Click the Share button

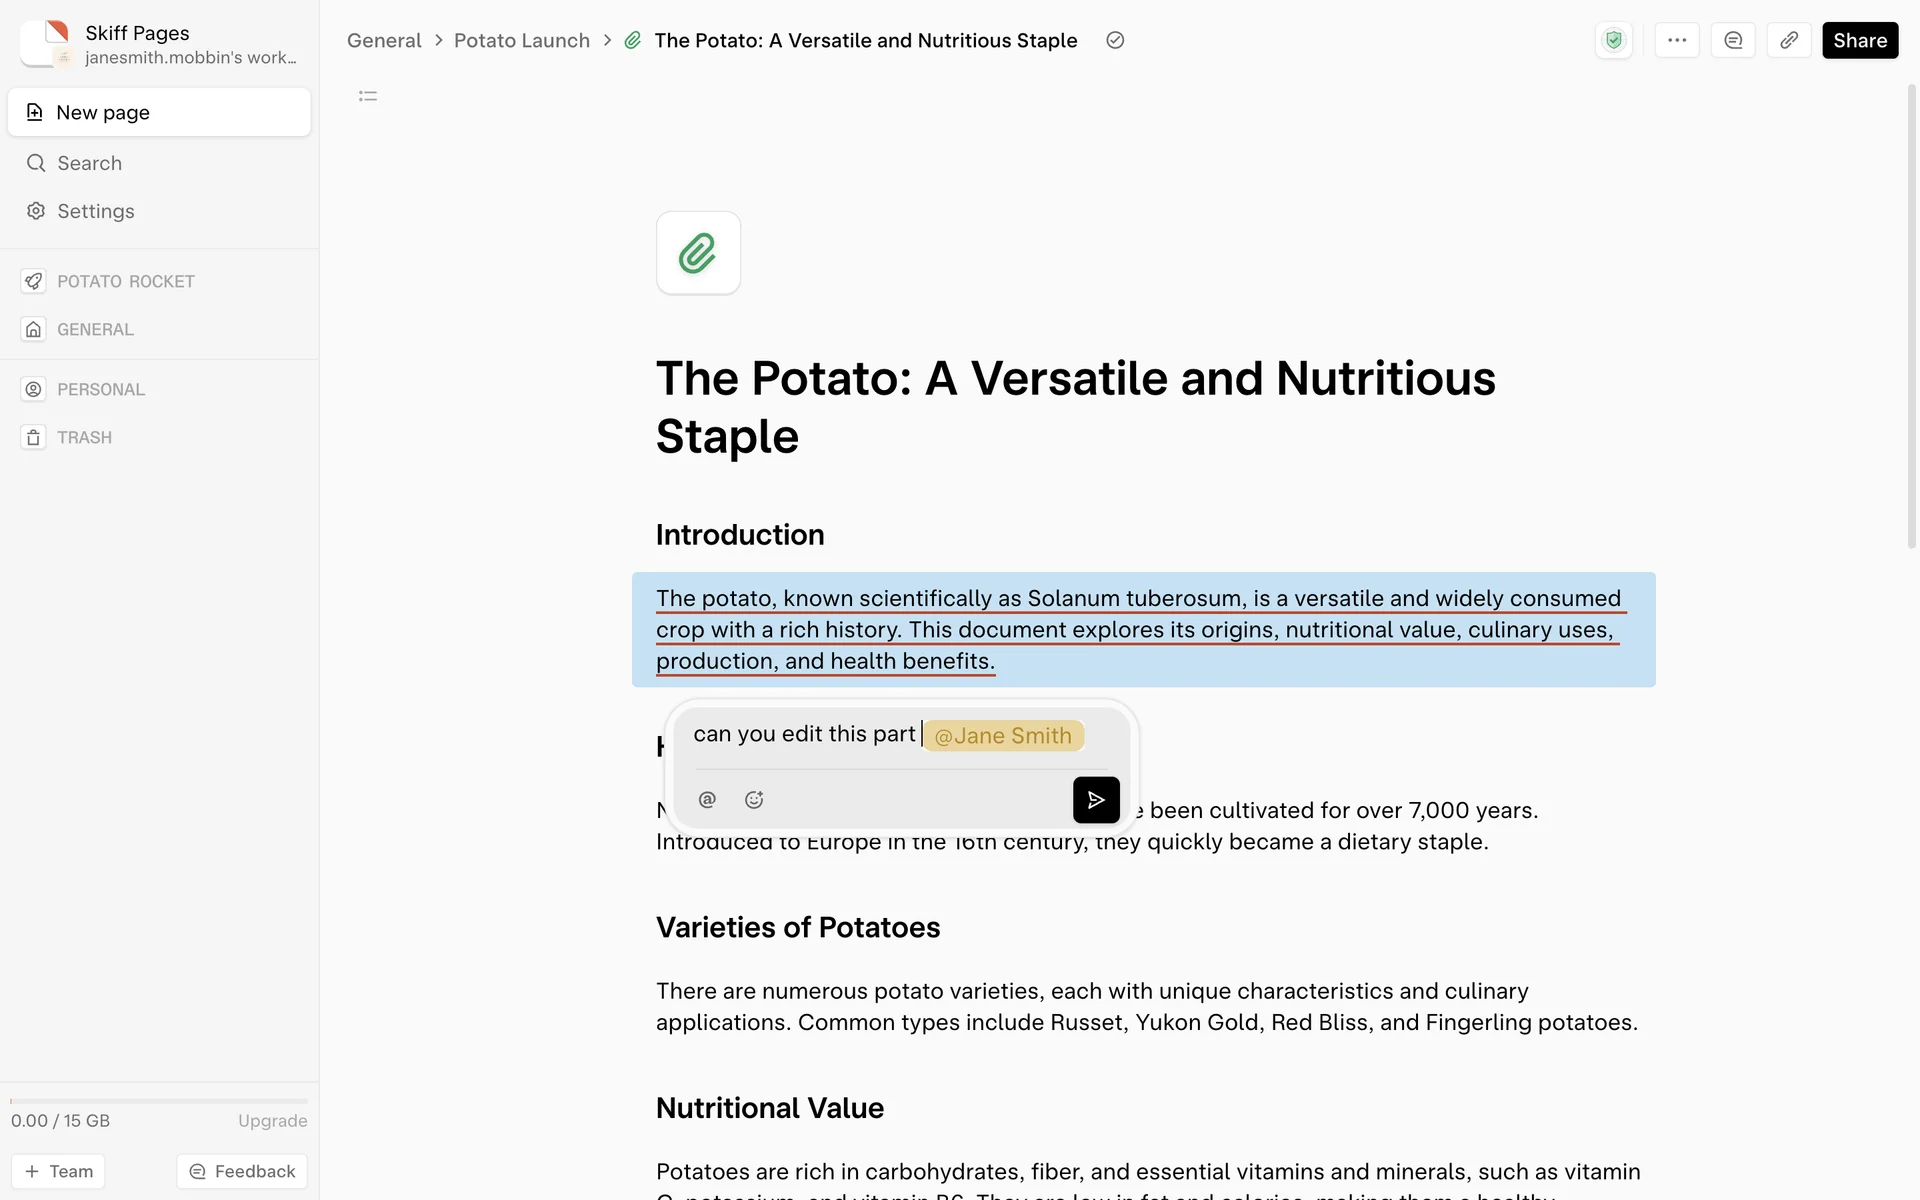pyautogui.click(x=1859, y=41)
